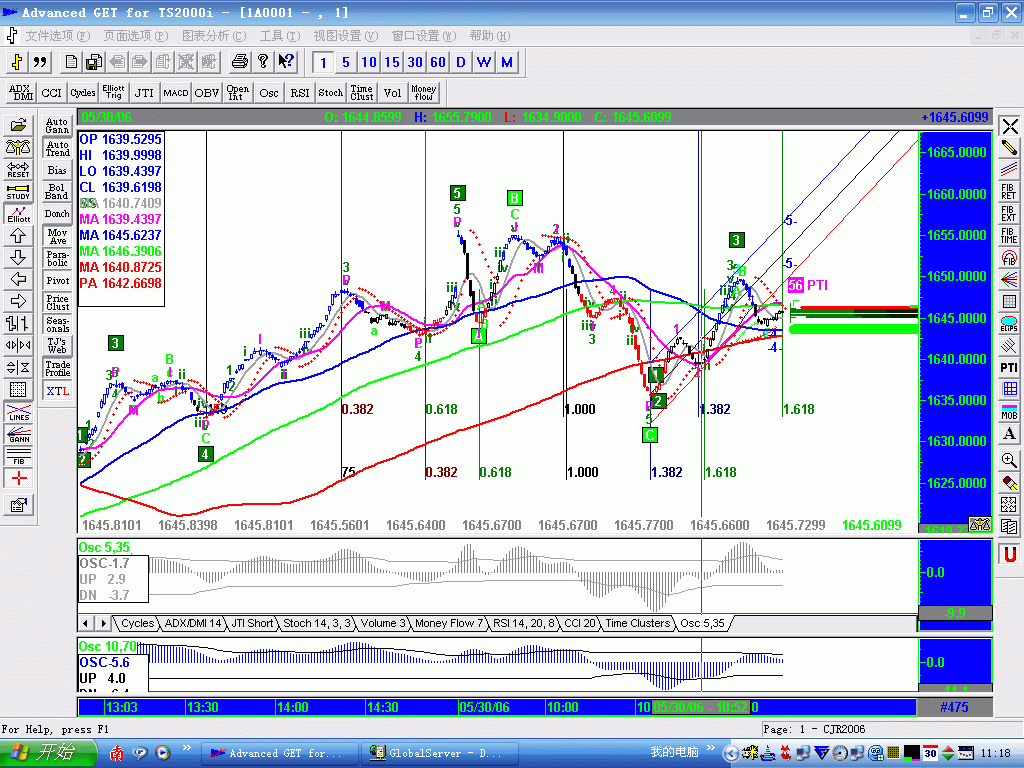Toggle the Bol Band overlay
Image resolution: width=1024 pixels, height=768 pixels.
pos(58,191)
